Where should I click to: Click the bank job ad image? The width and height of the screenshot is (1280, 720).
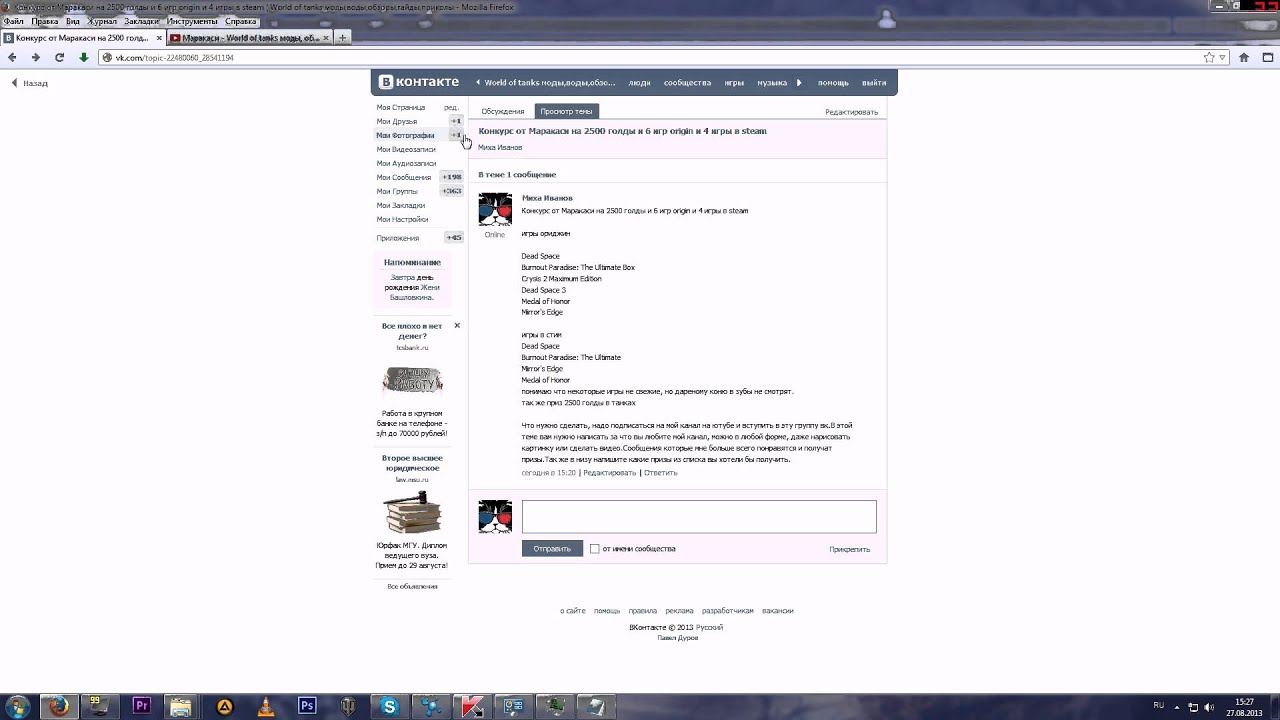[412, 380]
